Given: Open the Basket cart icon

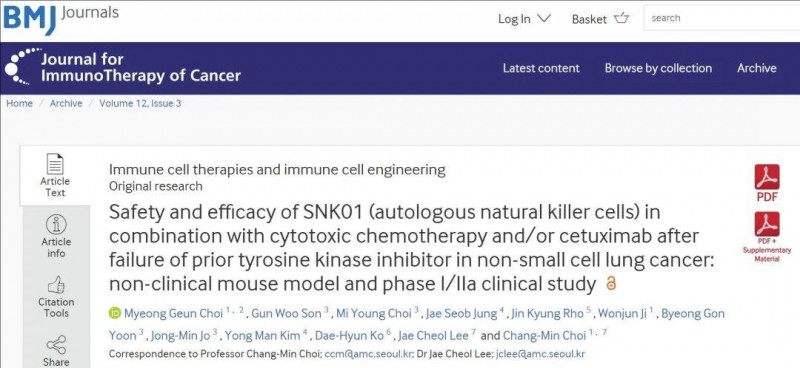Looking at the screenshot, I should 621,19.
